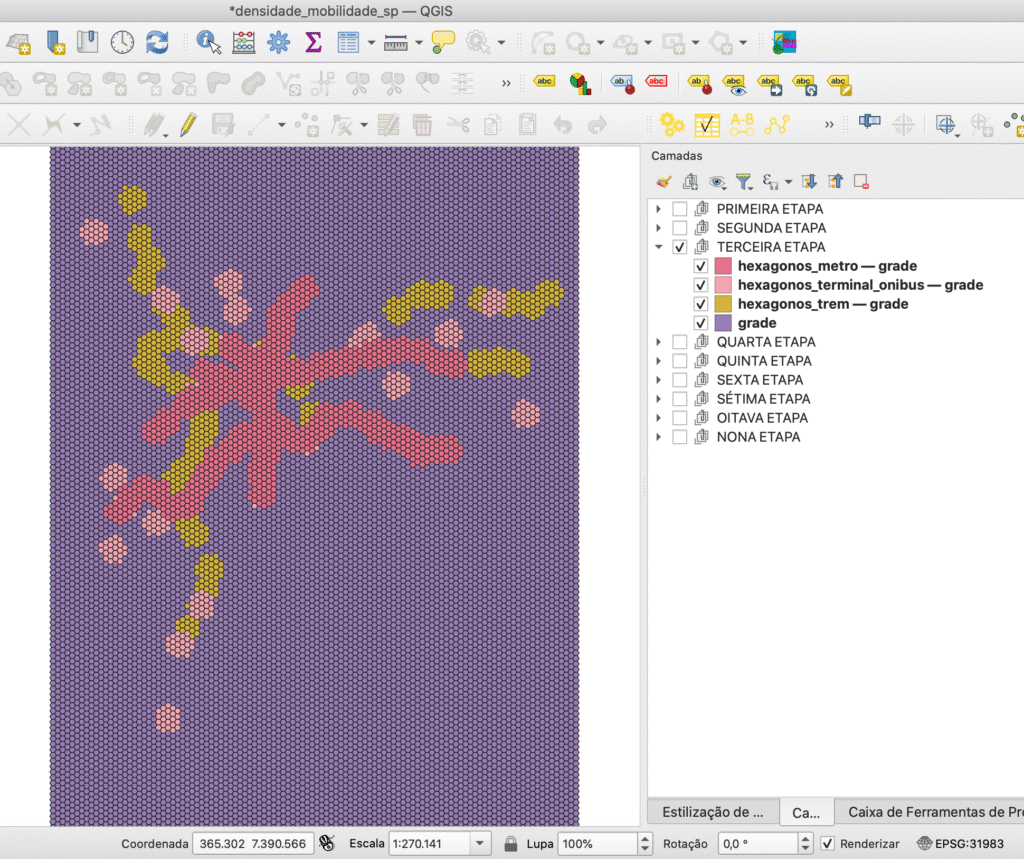Expand the PRIMEIRA ETAPA group
1024x859 pixels.
click(x=658, y=209)
